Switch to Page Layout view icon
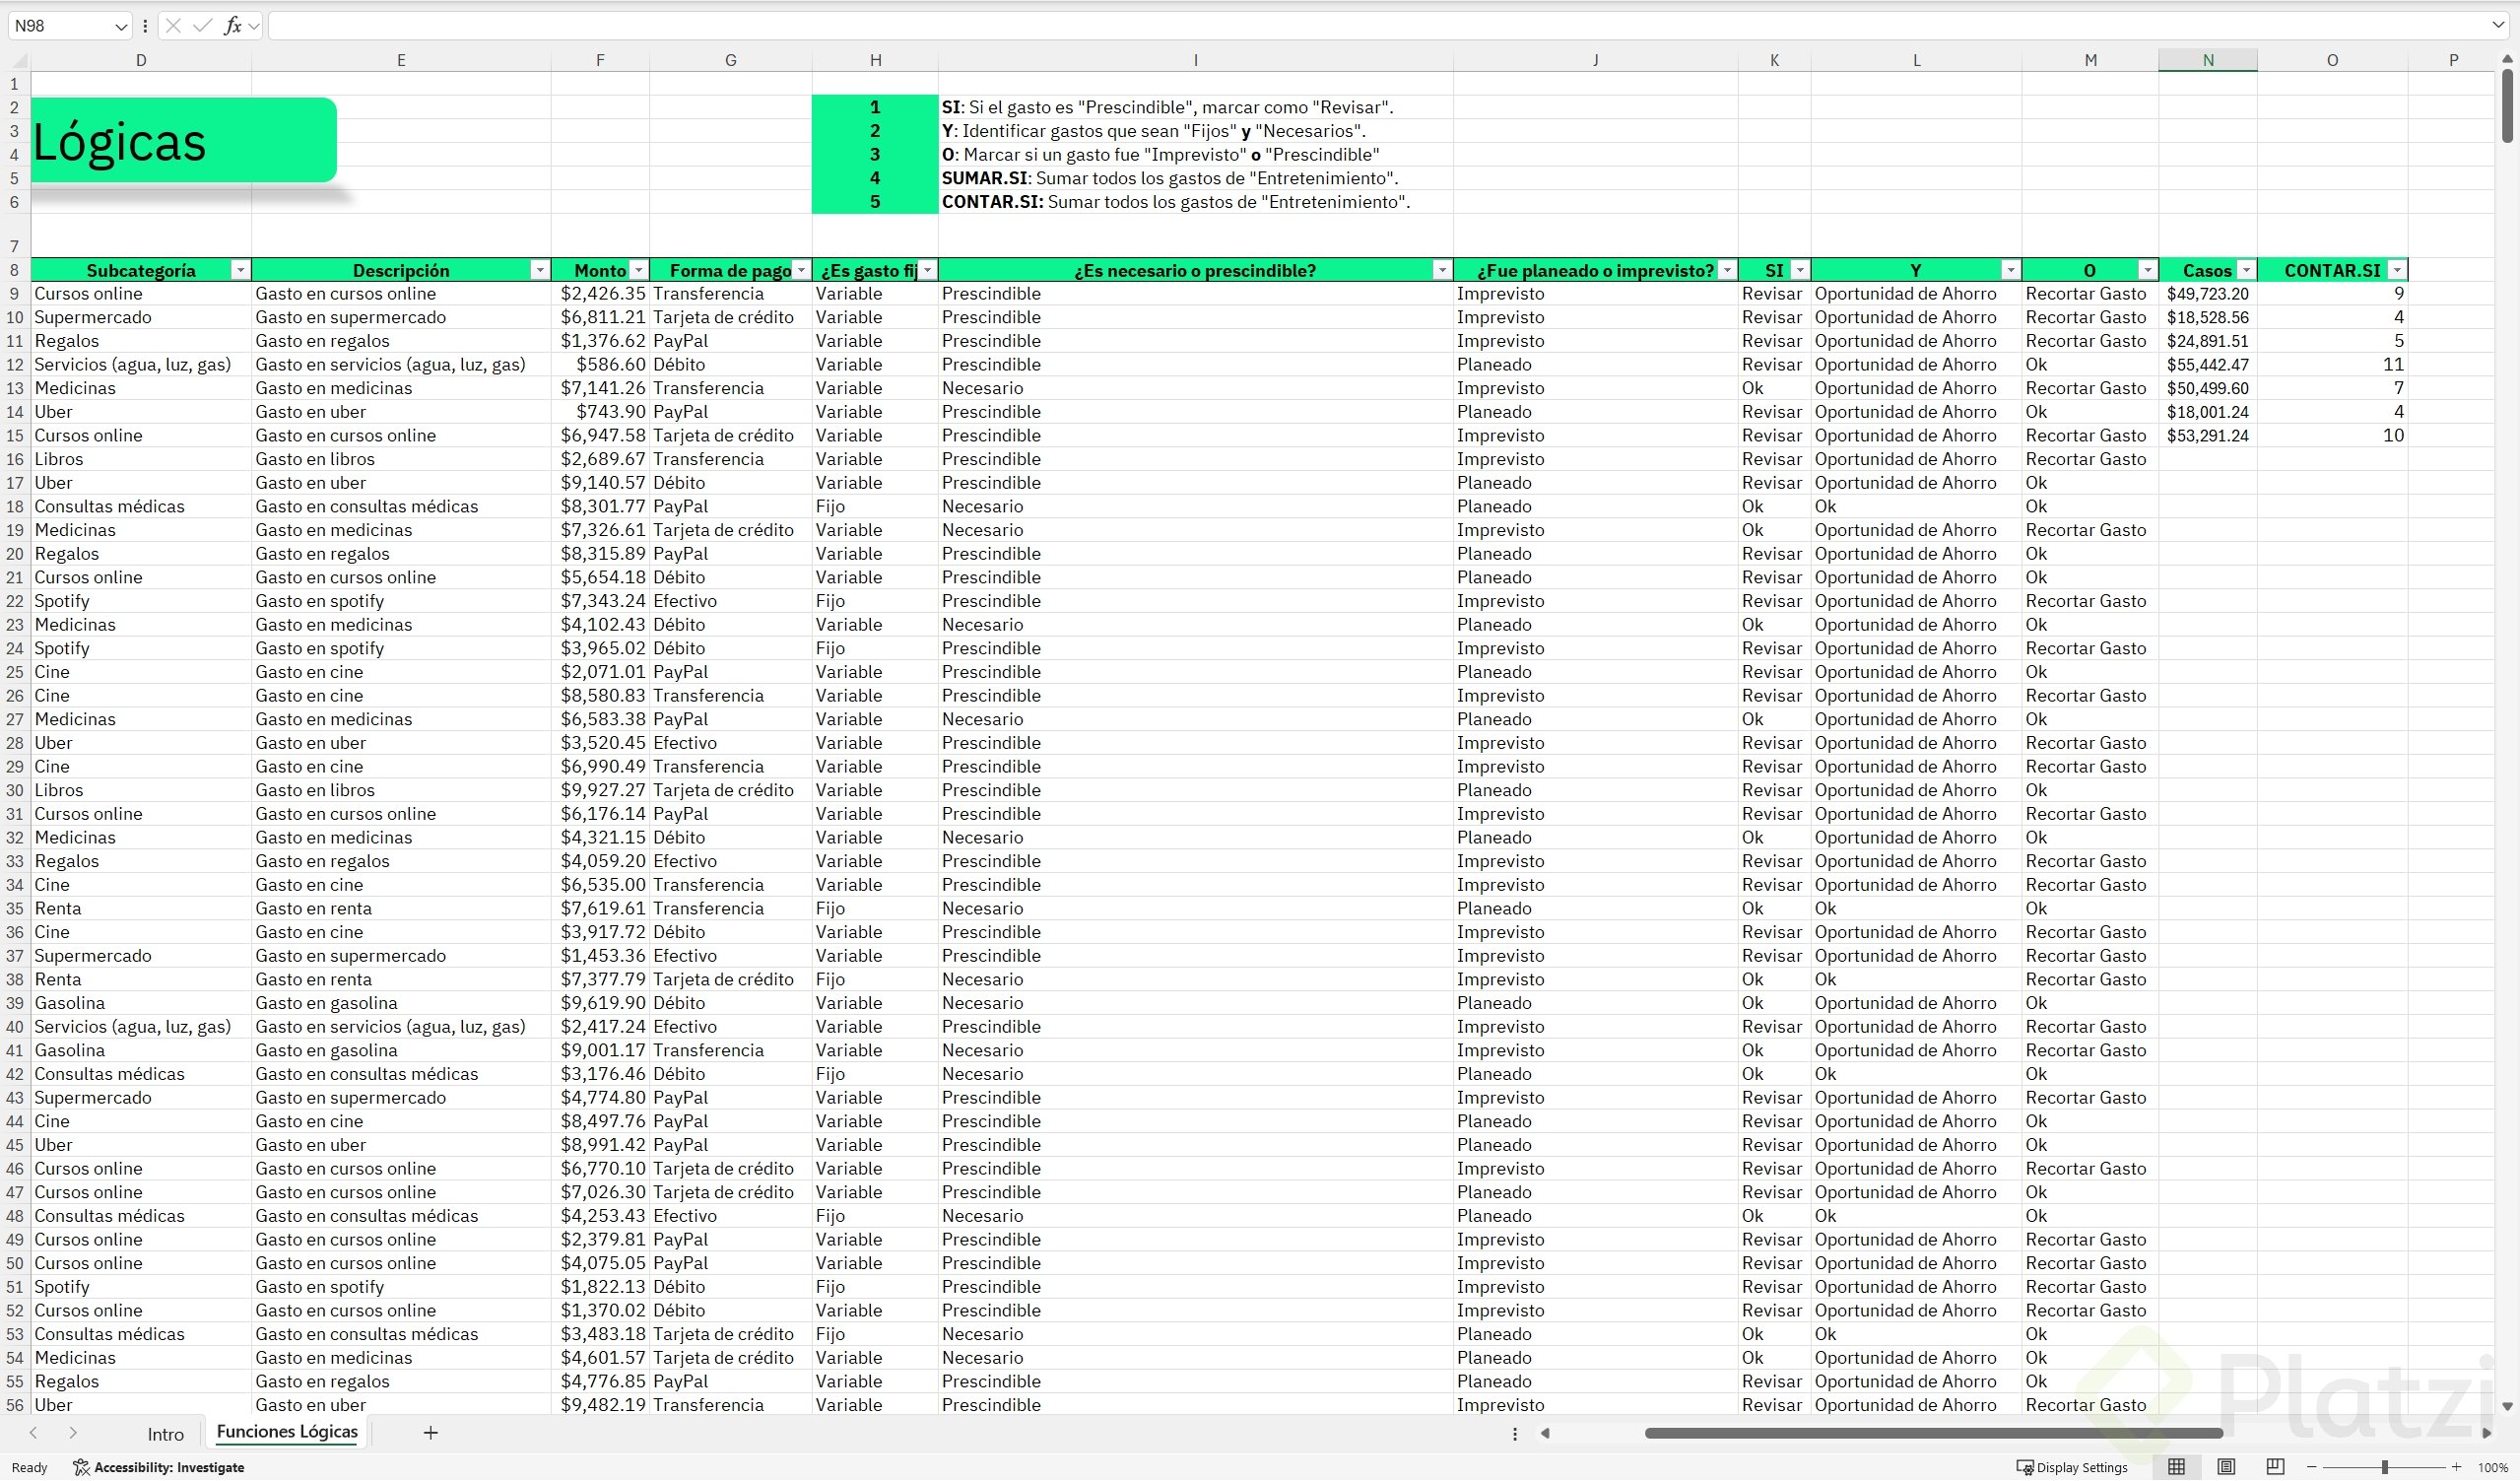This screenshot has width=2520, height=1481. point(2226,1467)
